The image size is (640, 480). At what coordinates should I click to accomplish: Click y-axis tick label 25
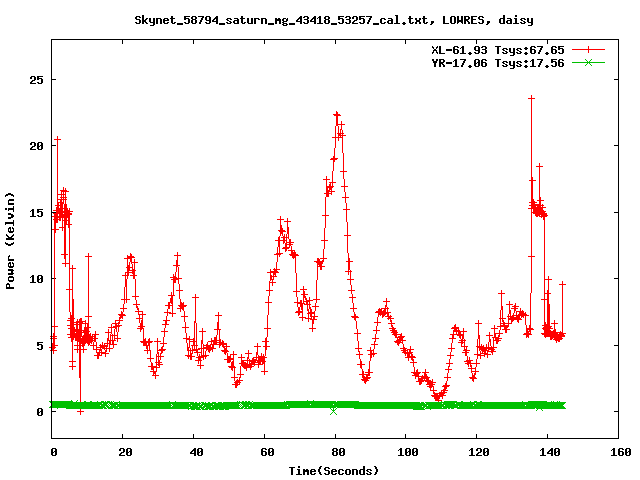(36, 80)
